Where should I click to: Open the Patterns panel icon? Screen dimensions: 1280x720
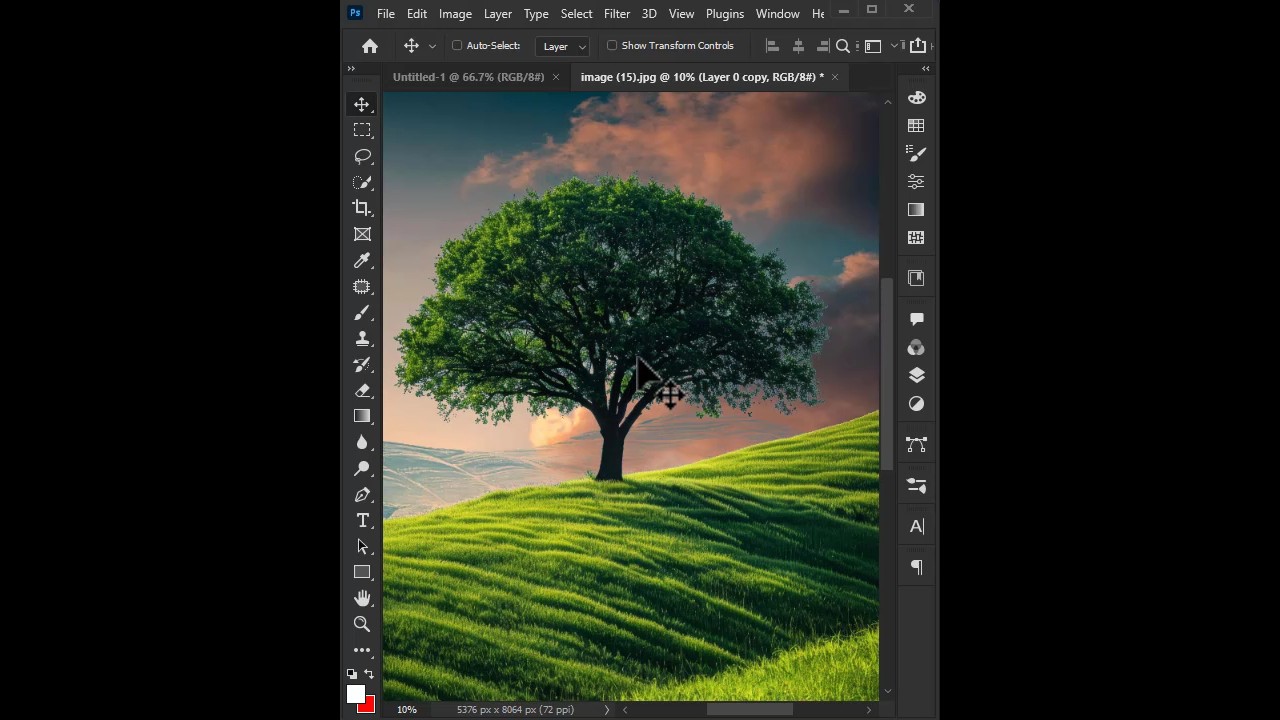tap(916, 238)
